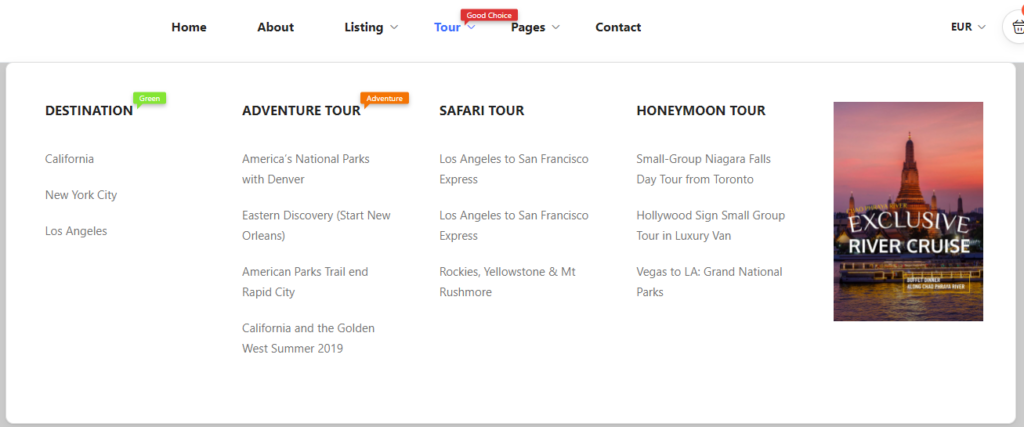This screenshot has width=1024, height=427.
Task: Click Vegas to LA: Grand National Parks
Action: coord(709,282)
